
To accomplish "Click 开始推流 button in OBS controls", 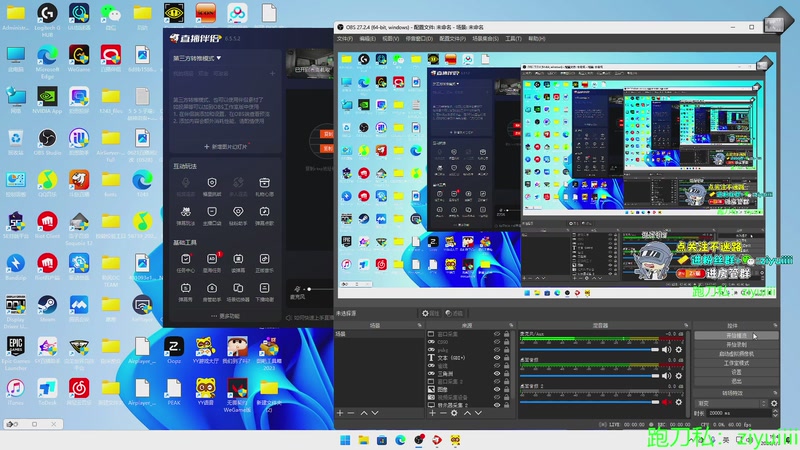I will (736, 336).
